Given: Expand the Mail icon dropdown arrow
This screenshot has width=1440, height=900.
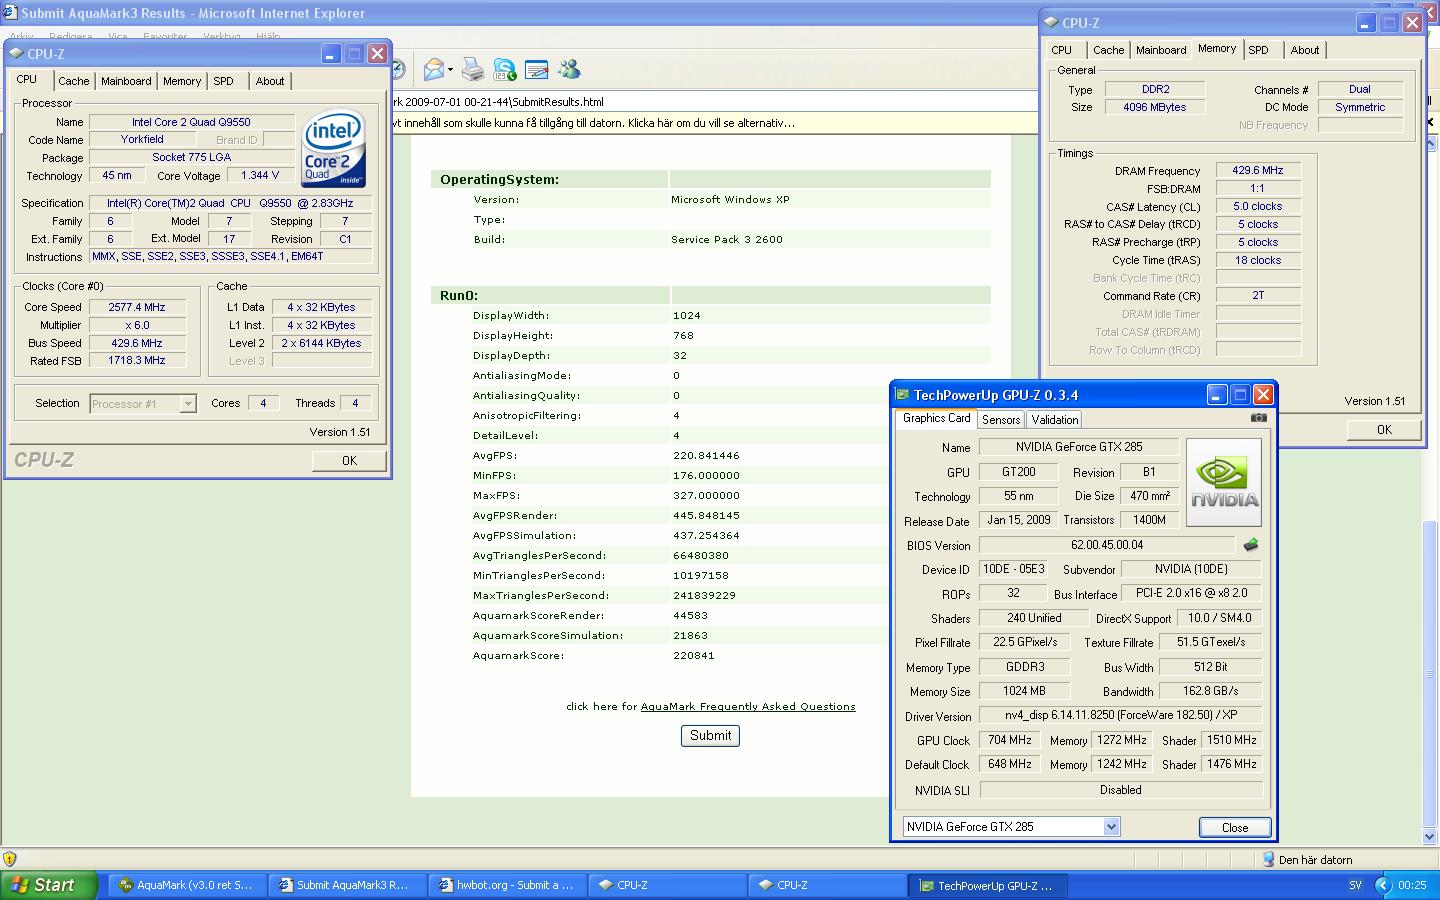Looking at the screenshot, I should (x=450, y=69).
